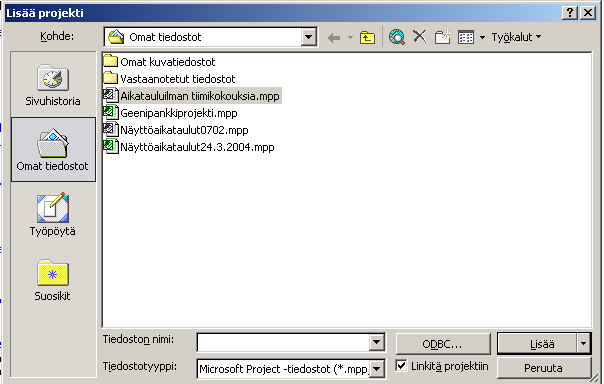Viewport: 604px width, 384px height.
Task: Click the Delete X toolbar icon
Action: [419, 37]
